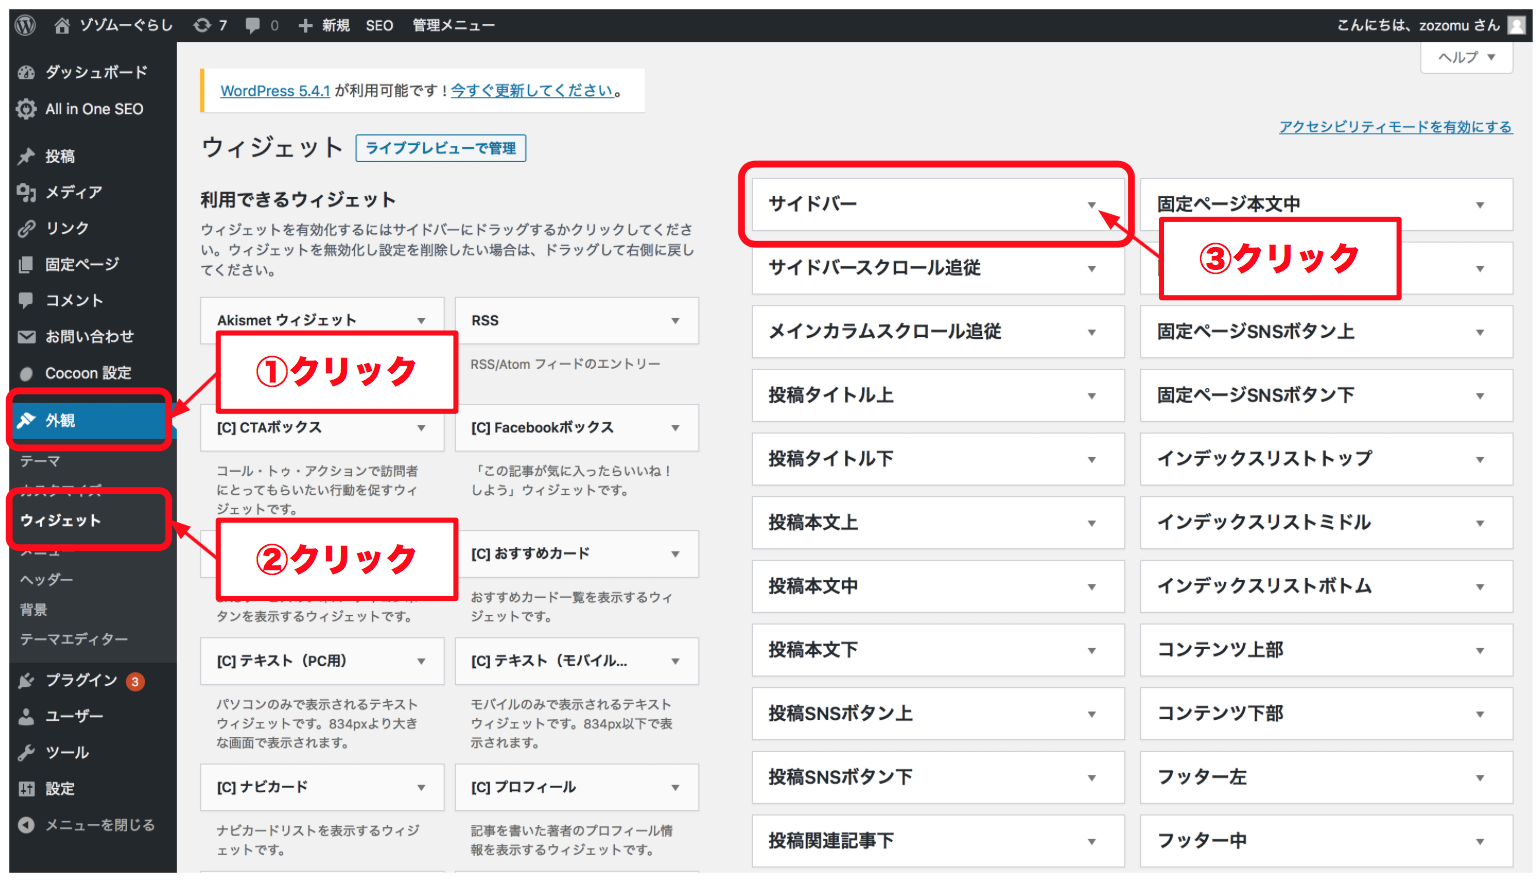
Task: Click the ライブプレビューで管理 button
Action: 441,148
